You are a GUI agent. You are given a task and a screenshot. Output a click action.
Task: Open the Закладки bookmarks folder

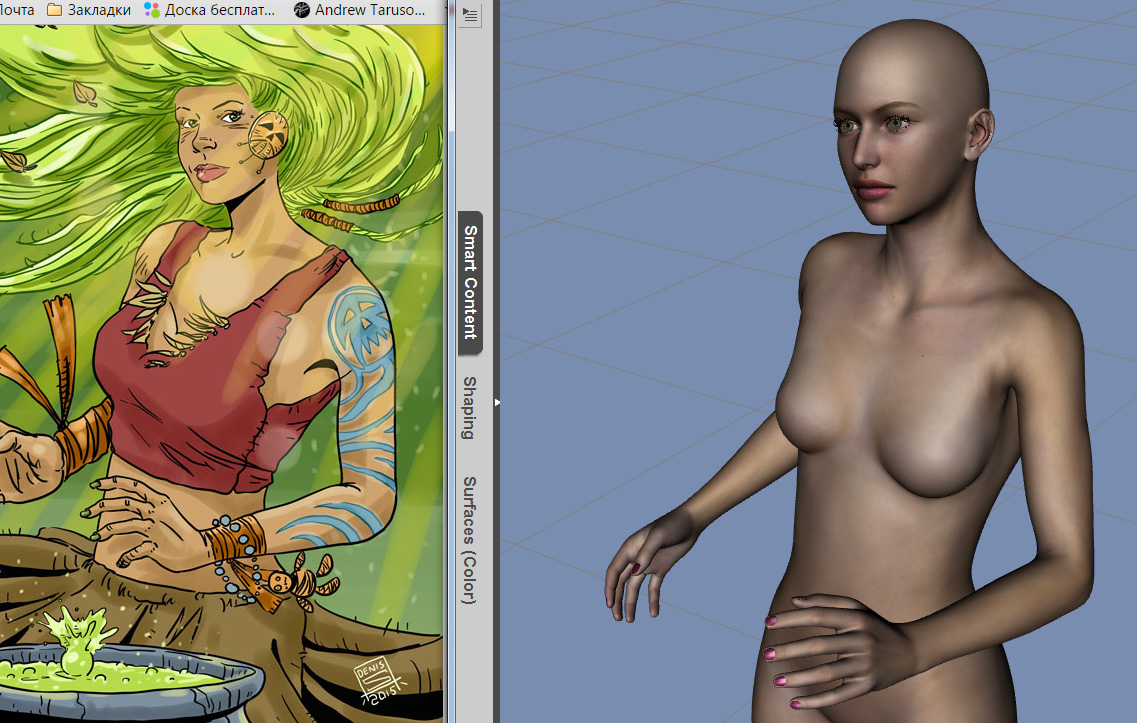[89, 10]
